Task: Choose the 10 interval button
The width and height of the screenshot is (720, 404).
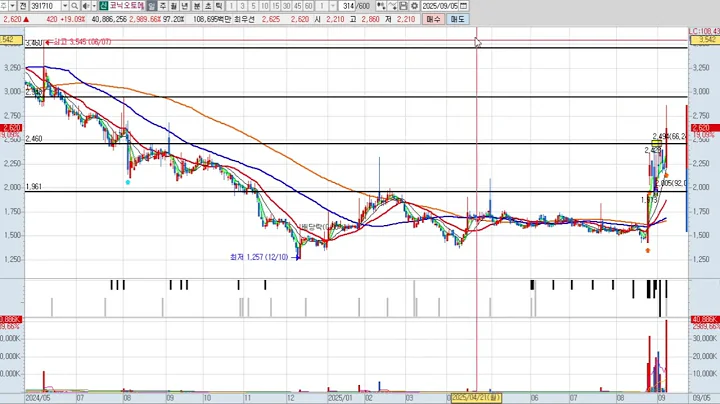Action: click(264, 6)
